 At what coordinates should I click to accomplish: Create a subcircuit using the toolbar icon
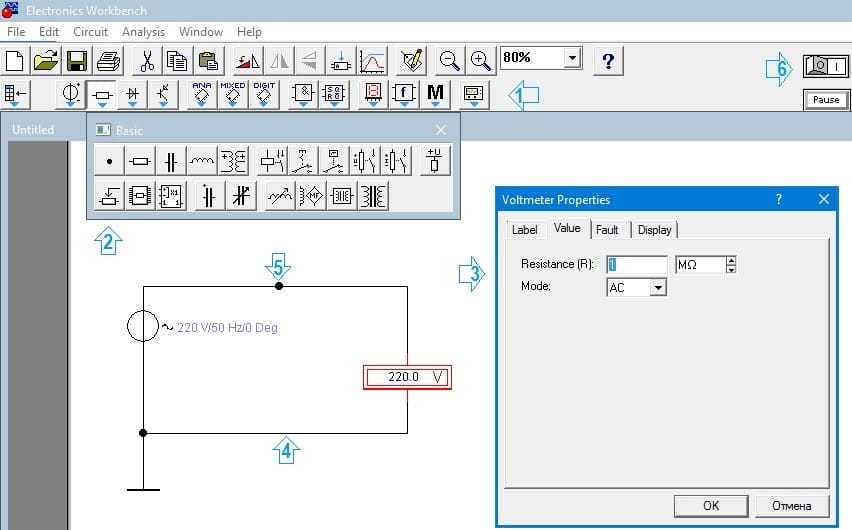341,61
